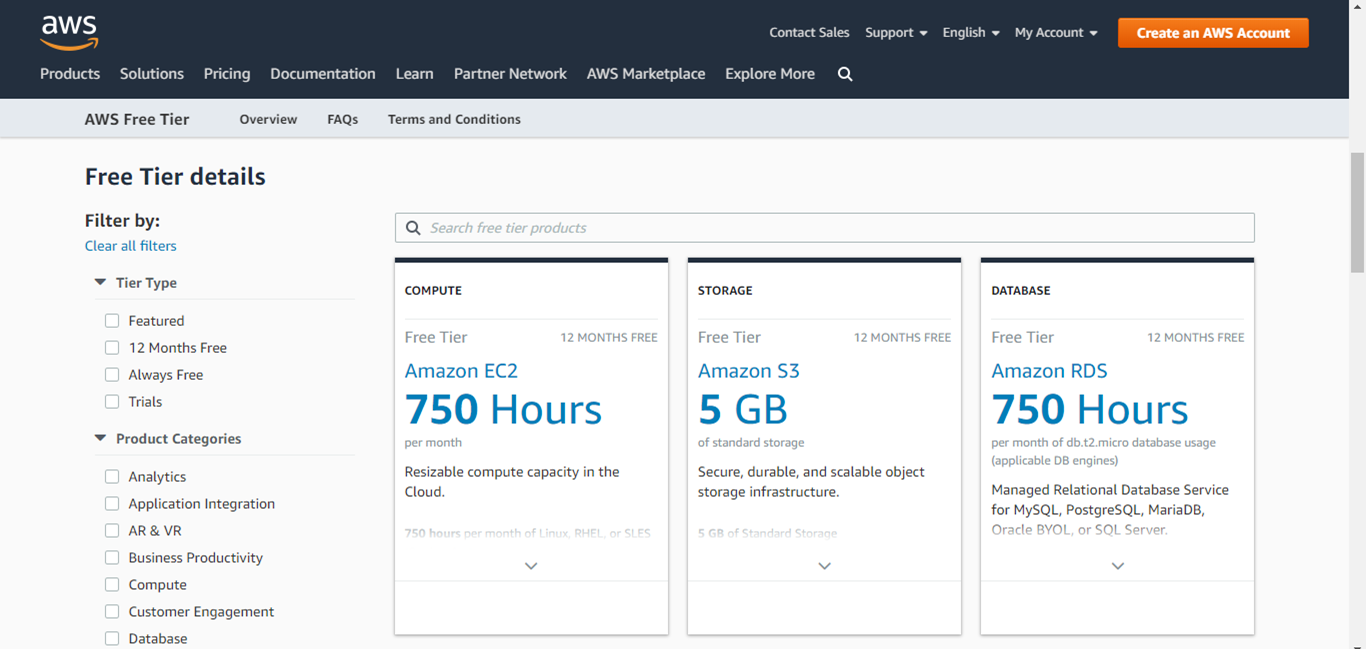Switch to the Overview tab
Image resolution: width=1366 pixels, height=649 pixels.
click(268, 119)
